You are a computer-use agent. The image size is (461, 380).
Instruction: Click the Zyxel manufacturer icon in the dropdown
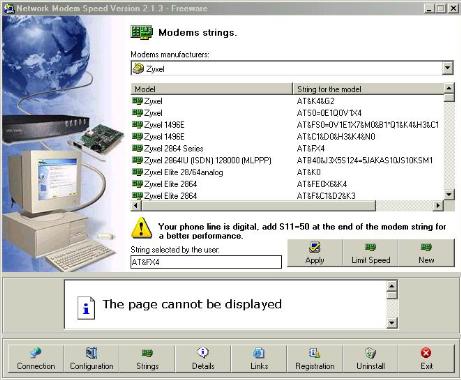coord(138,69)
